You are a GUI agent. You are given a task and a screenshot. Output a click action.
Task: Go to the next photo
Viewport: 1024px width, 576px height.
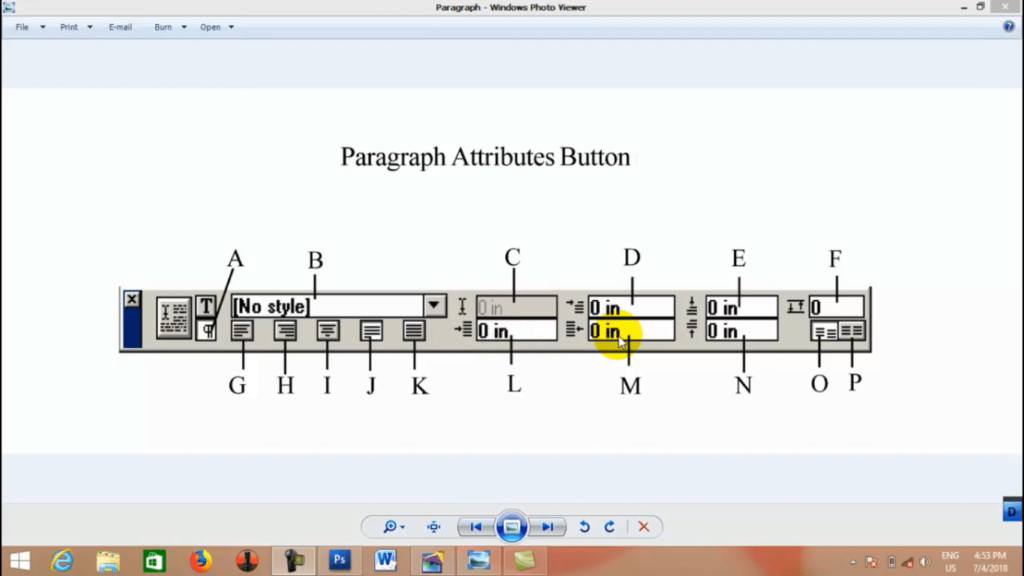coord(547,526)
